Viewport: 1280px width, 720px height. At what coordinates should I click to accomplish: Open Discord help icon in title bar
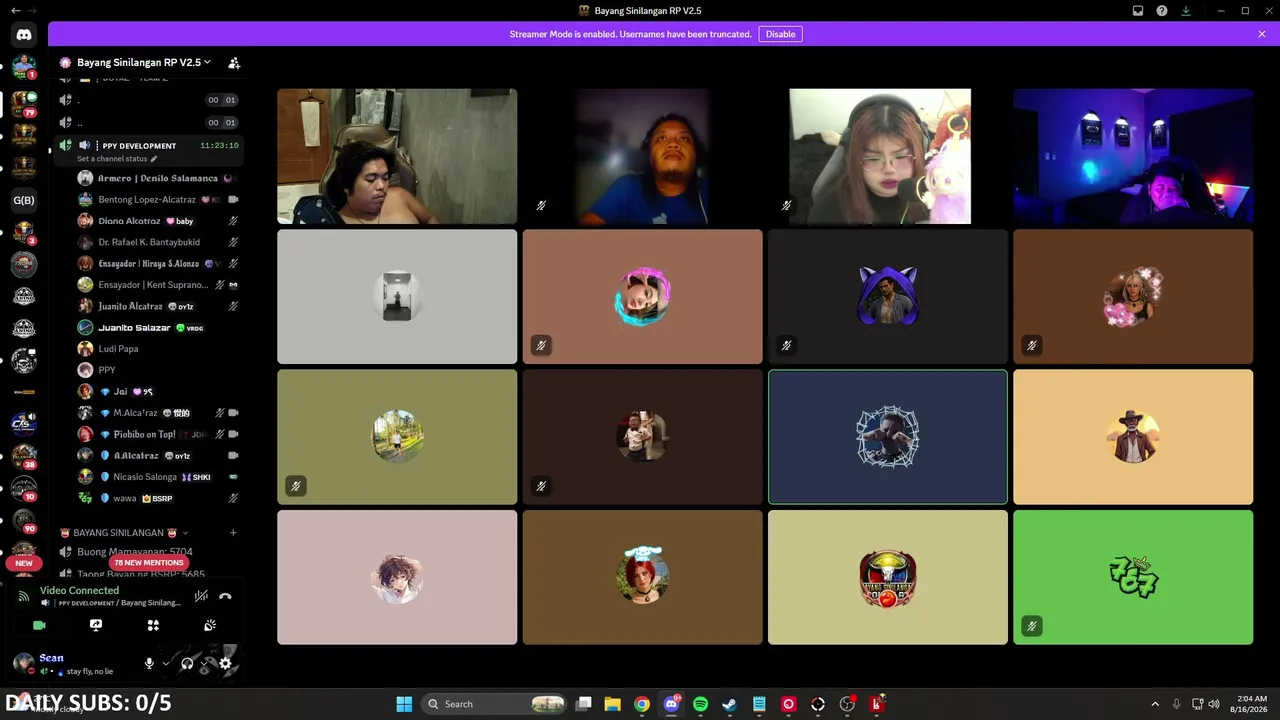[x=1162, y=11]
